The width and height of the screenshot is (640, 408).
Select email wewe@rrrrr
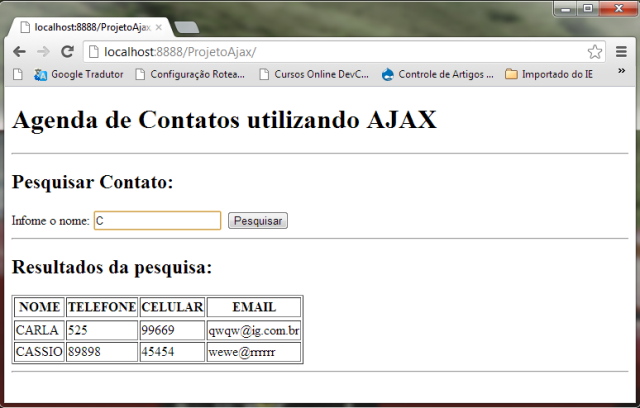click(x=254, y=352)
